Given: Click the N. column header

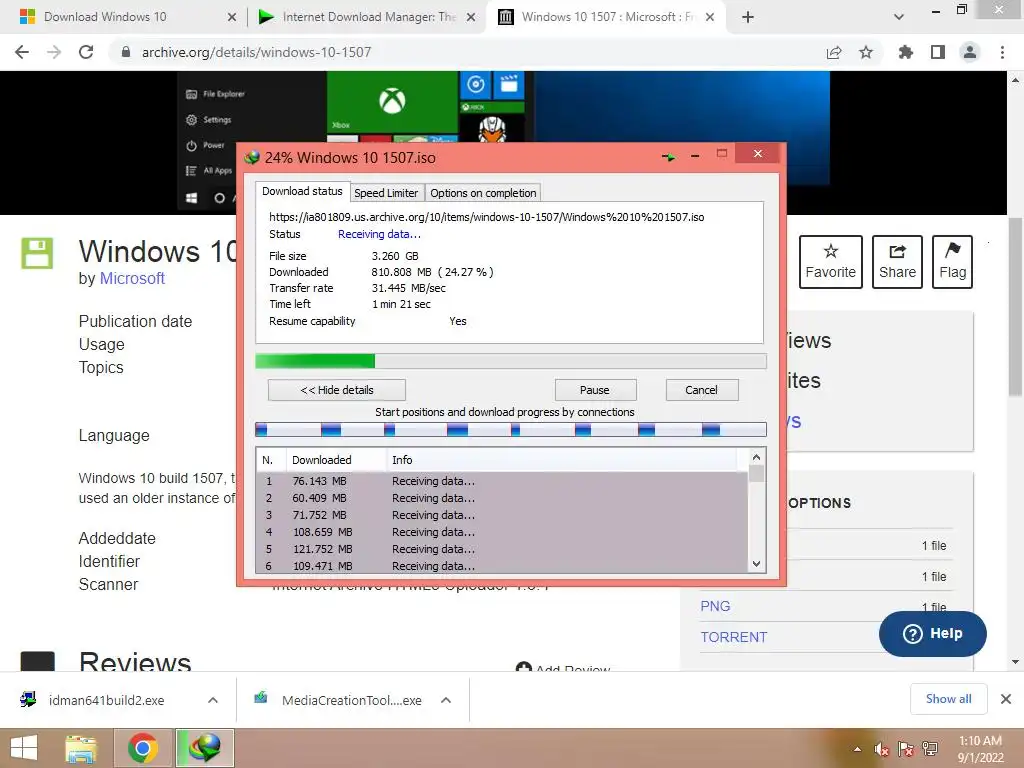Looking at the screenshot, I should click(x=271, y=460).
